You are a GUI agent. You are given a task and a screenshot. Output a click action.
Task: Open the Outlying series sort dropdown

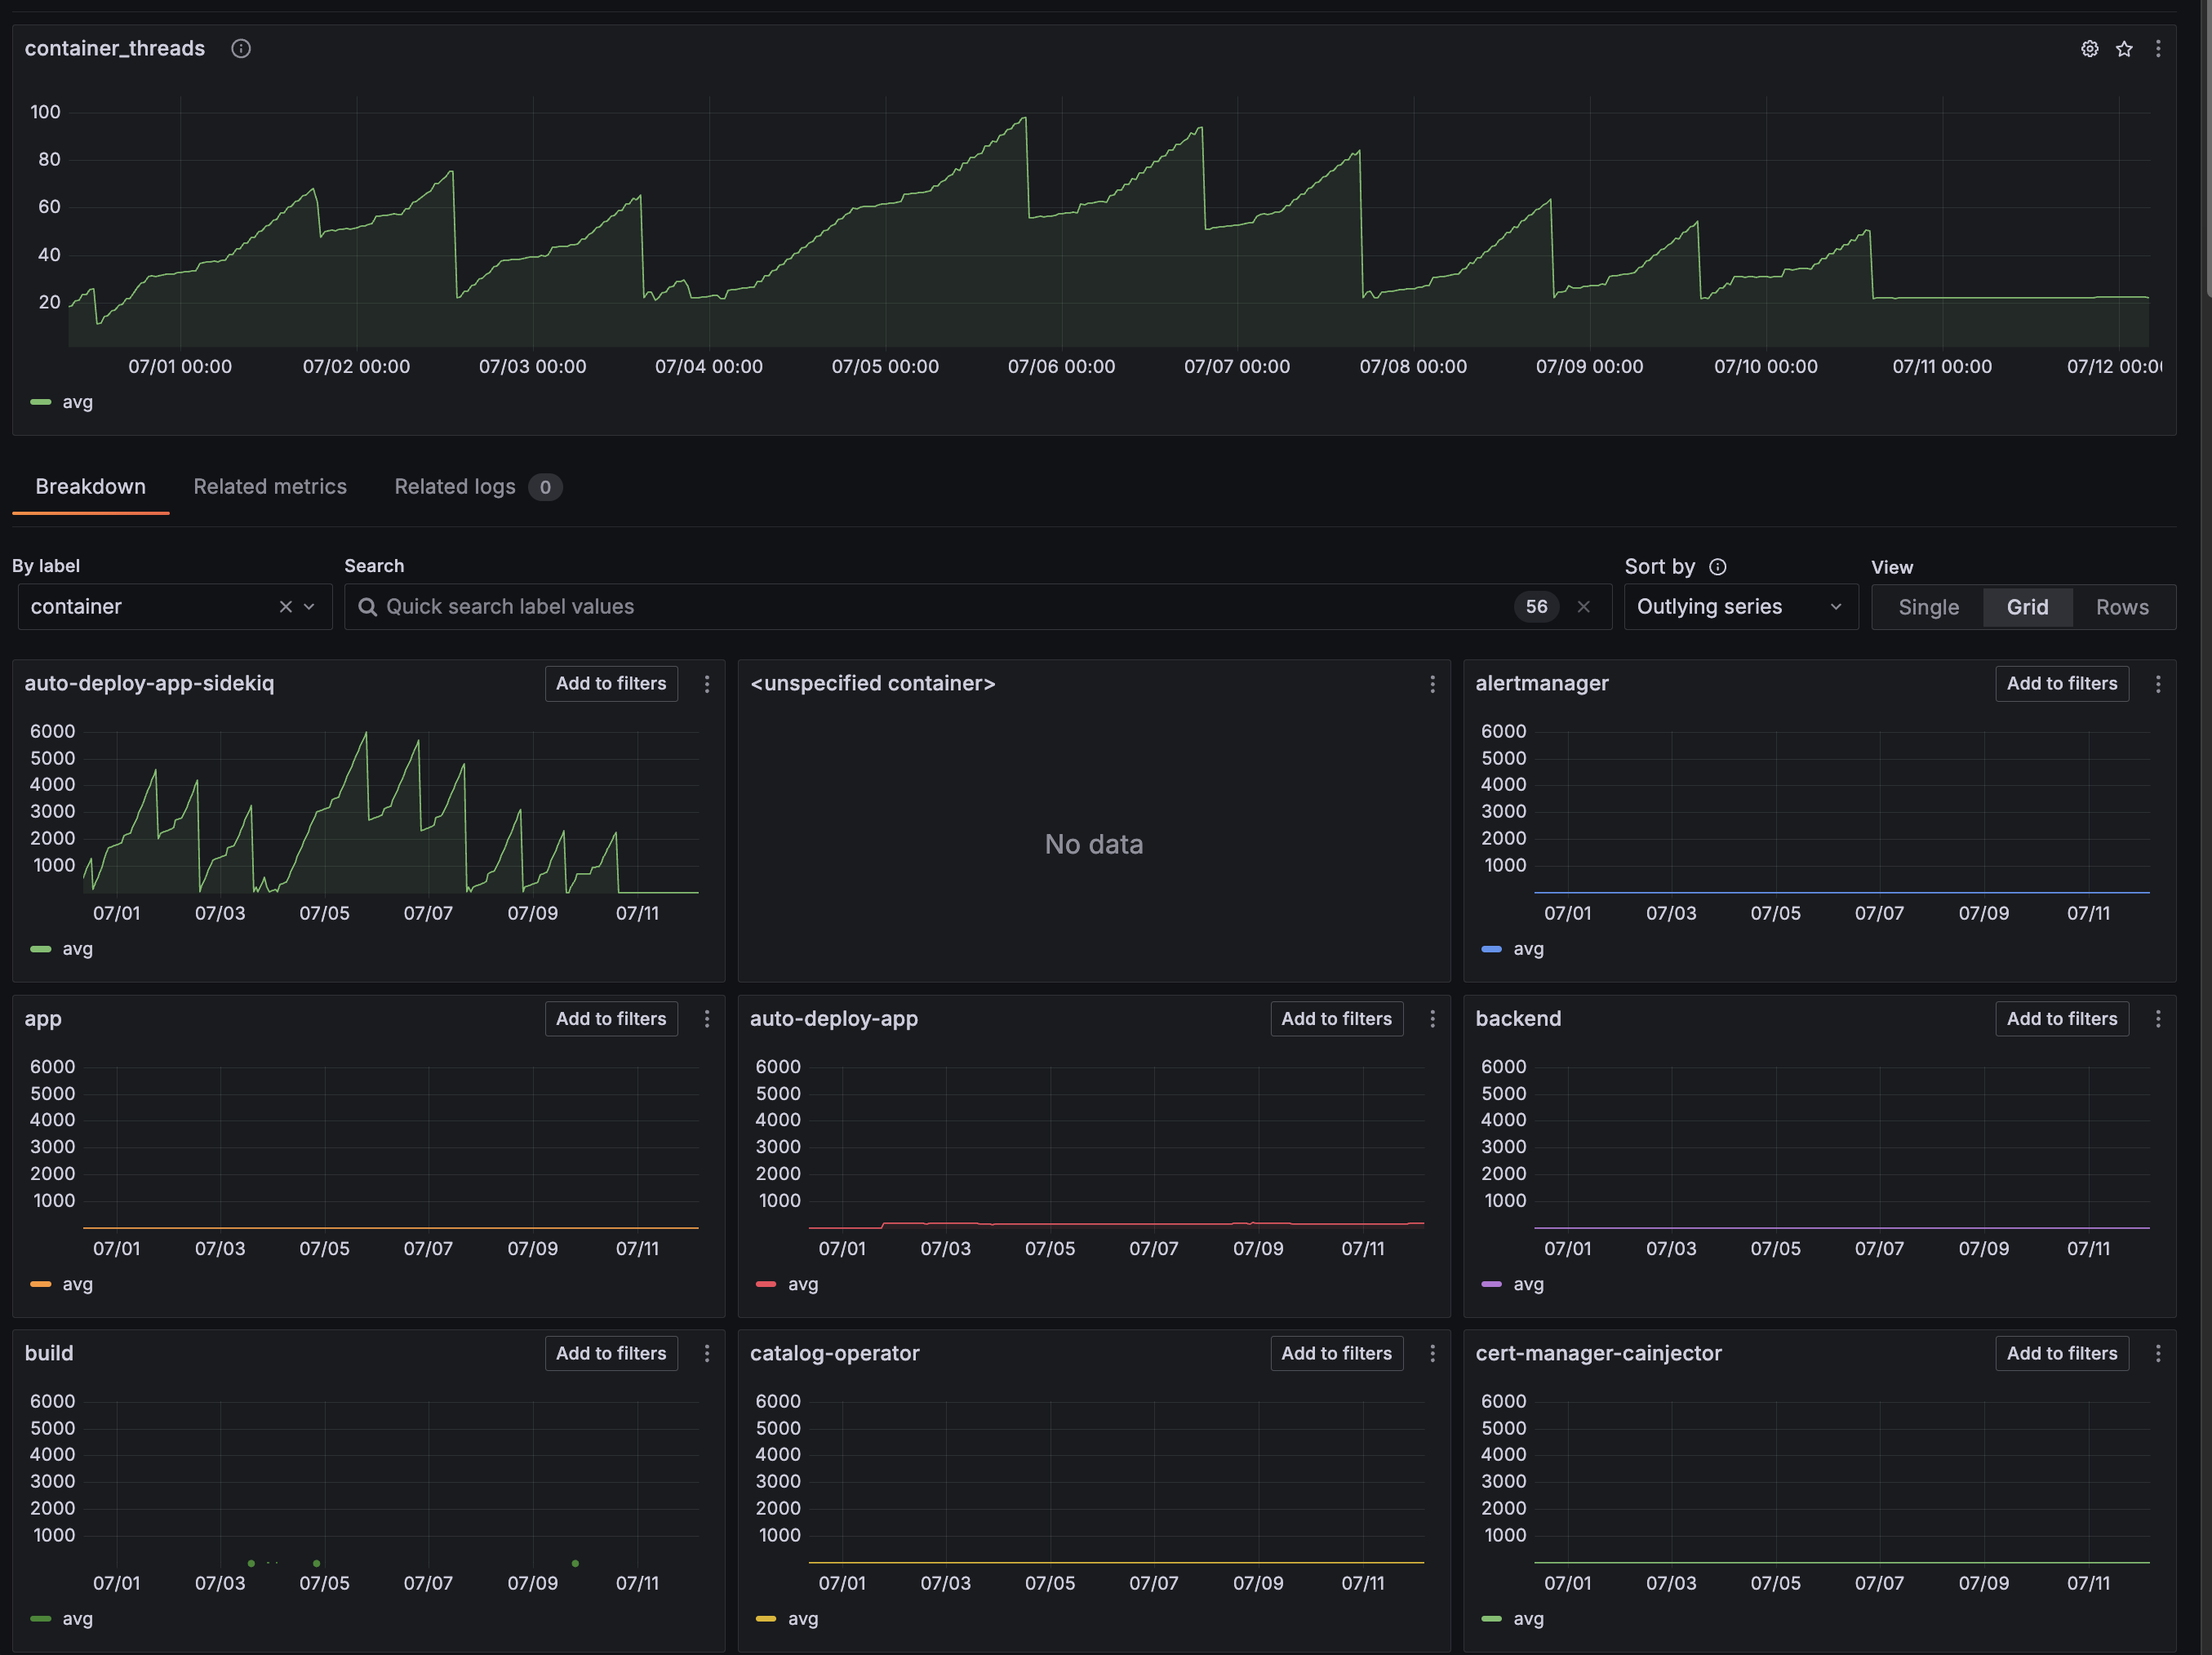click(x=1739, y=607)
